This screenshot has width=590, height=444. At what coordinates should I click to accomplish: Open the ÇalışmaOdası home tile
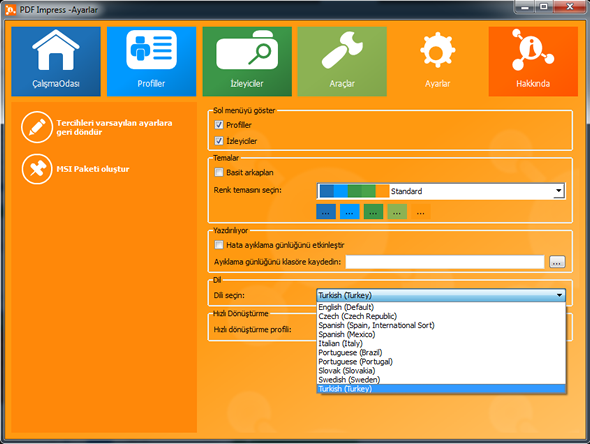click(x=56, y=61)
